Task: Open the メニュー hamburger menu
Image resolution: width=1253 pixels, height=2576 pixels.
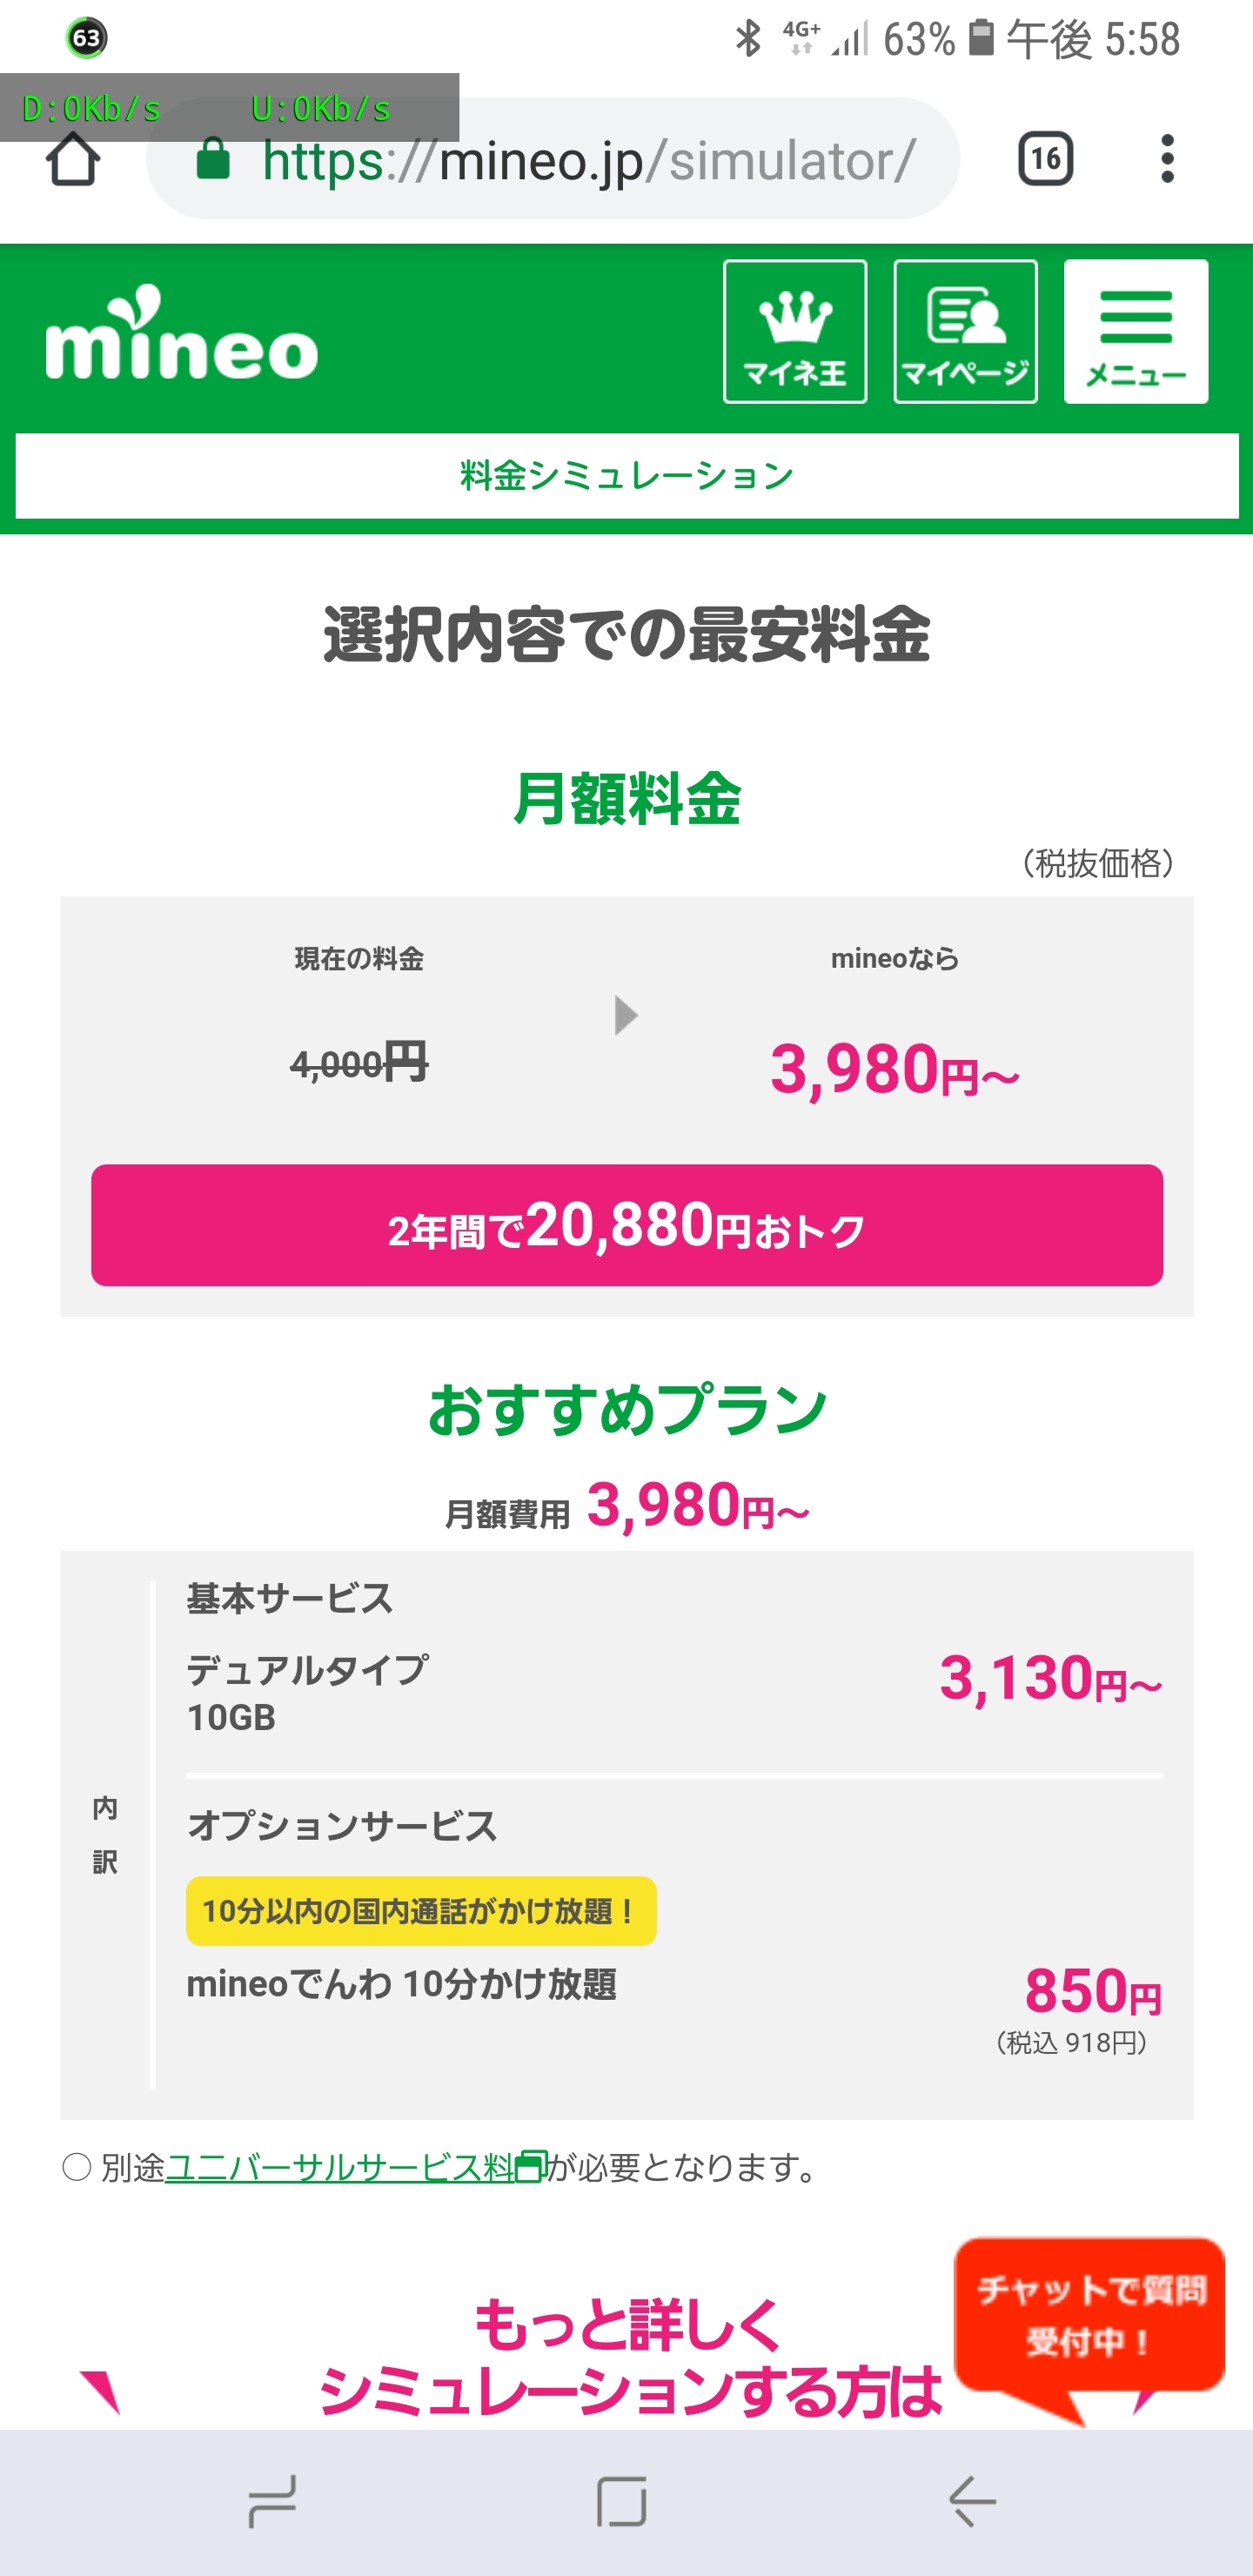Action: pyautogui.click(x=1135, y=332)
